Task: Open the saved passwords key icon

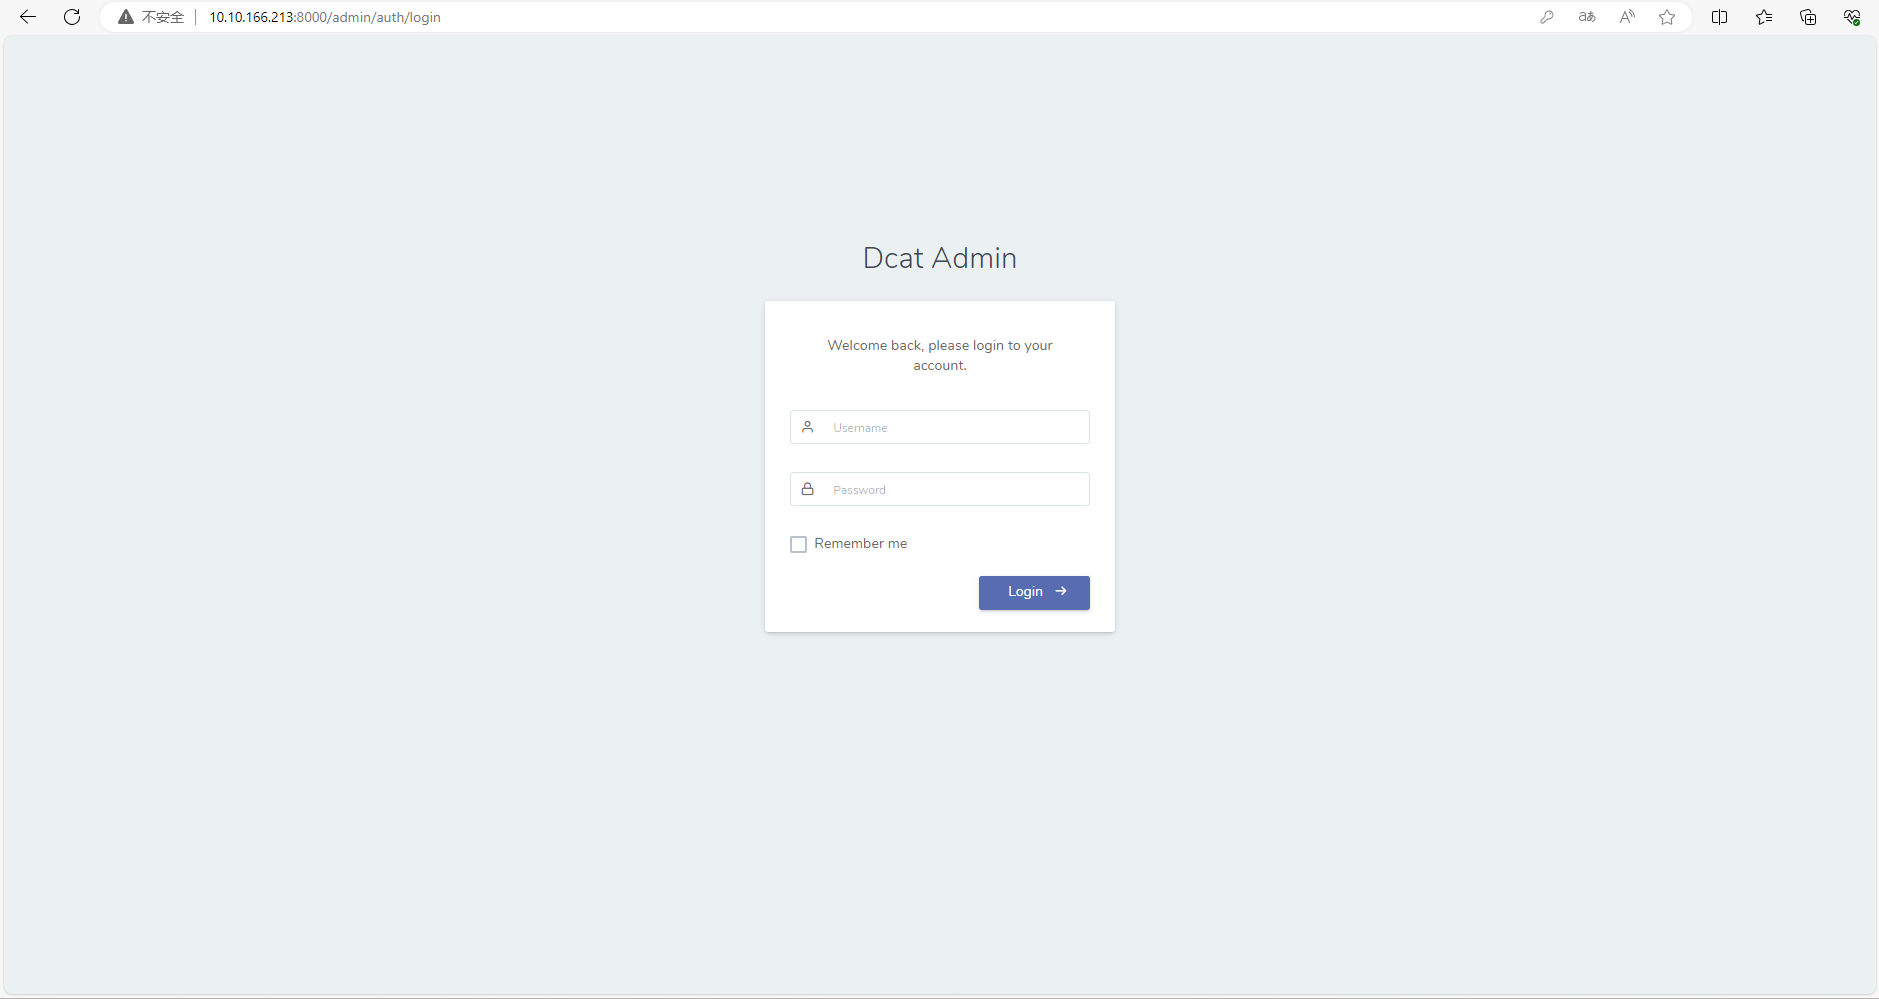Action: [x=1547, y=17]
